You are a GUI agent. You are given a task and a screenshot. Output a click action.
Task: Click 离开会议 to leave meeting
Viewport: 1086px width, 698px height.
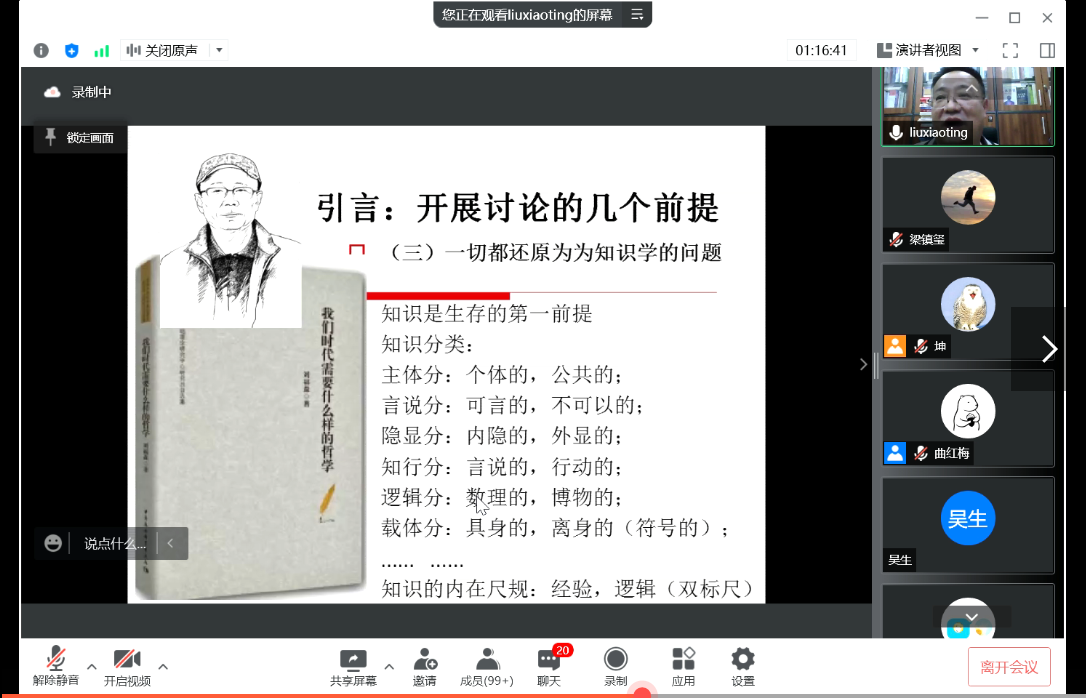1008,667
